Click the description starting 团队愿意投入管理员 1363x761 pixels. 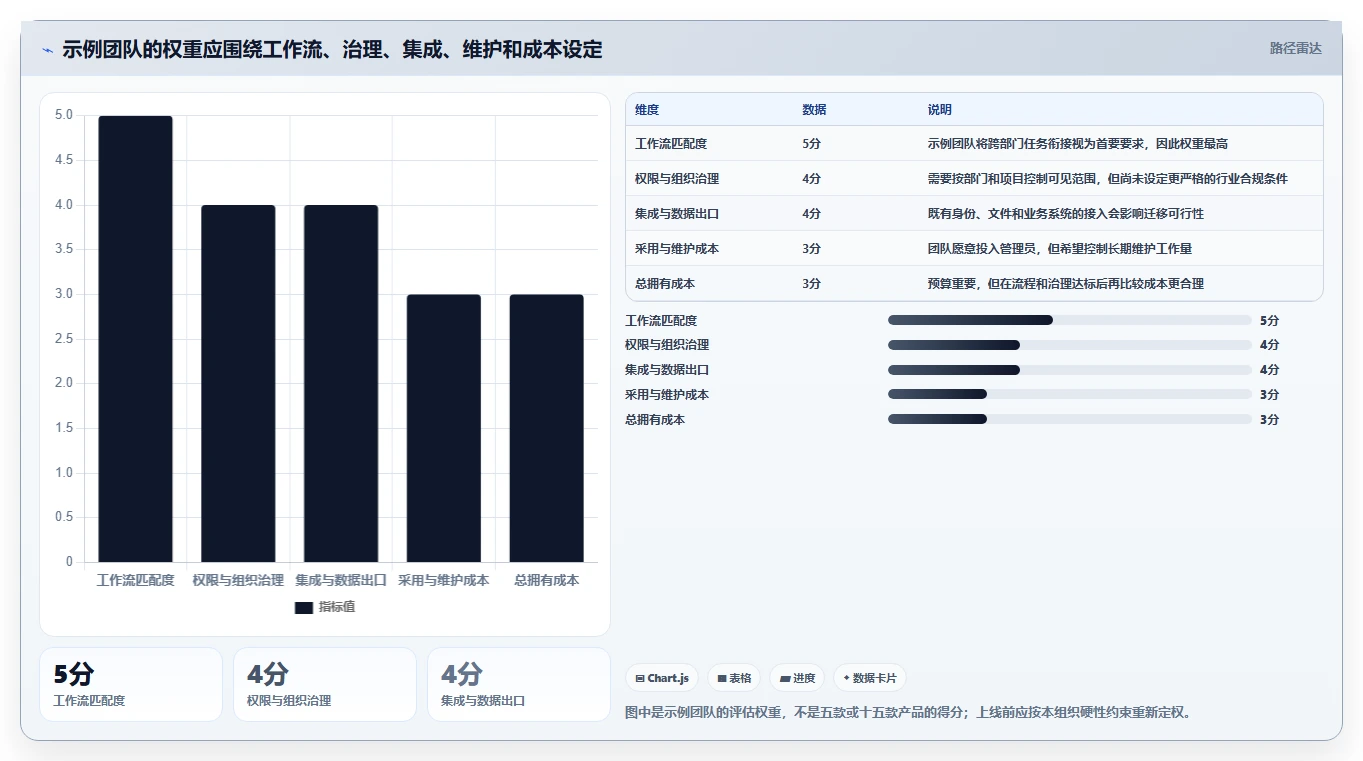click(1060, 249)
